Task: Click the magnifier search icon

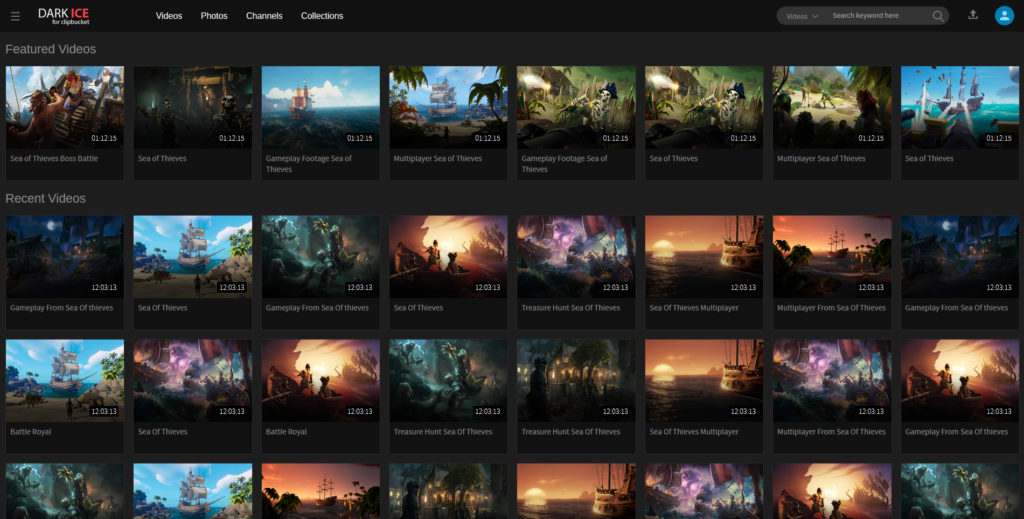Action: click(x=938, y=16)
